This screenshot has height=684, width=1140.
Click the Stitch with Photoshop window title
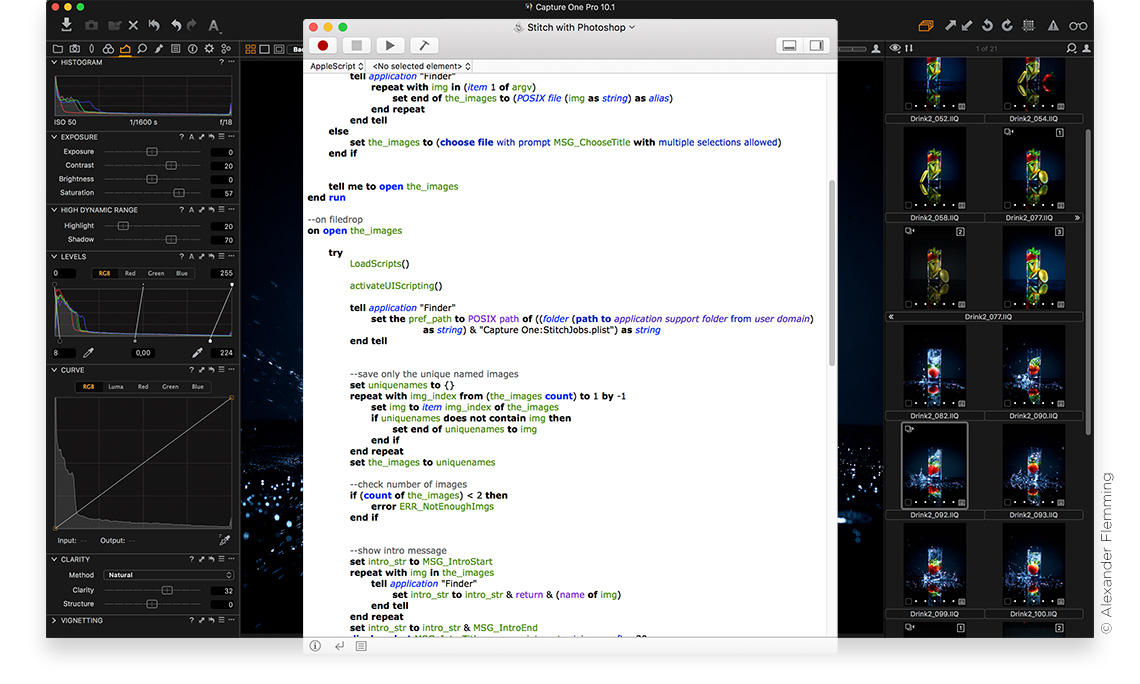[574, 27]
